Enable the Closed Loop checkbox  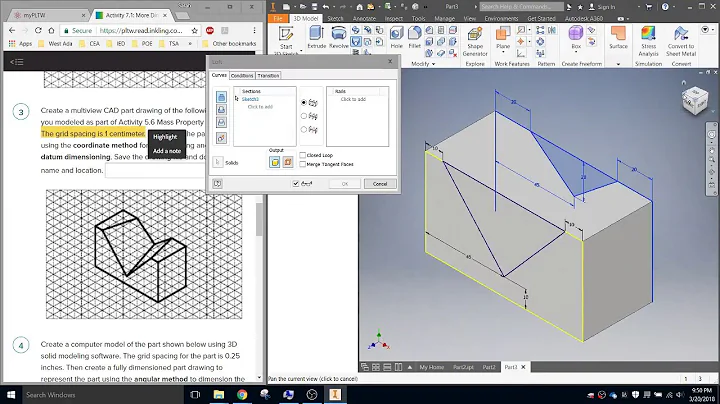coord(303,155)
